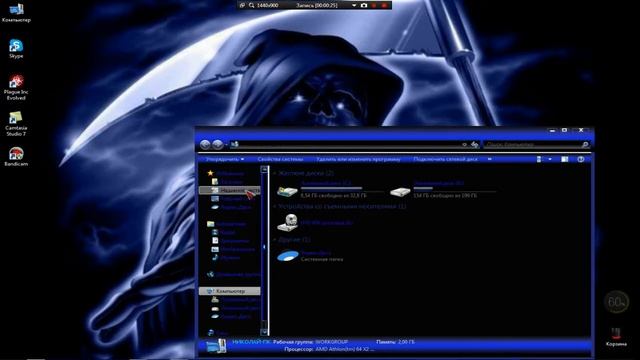Select Компьютер in the navigation pane
Screen dimensions: 640x360
[x=230, y=291]
